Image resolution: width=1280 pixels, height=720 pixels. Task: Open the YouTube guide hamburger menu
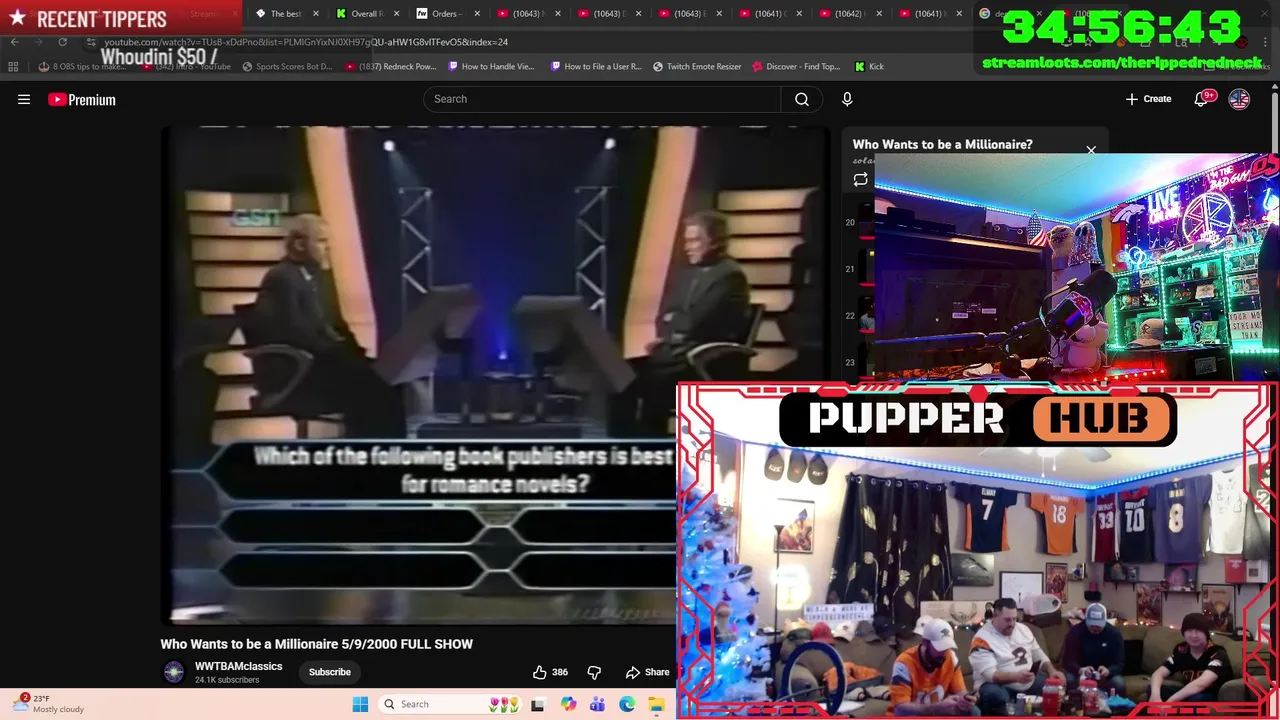(24, 99)
